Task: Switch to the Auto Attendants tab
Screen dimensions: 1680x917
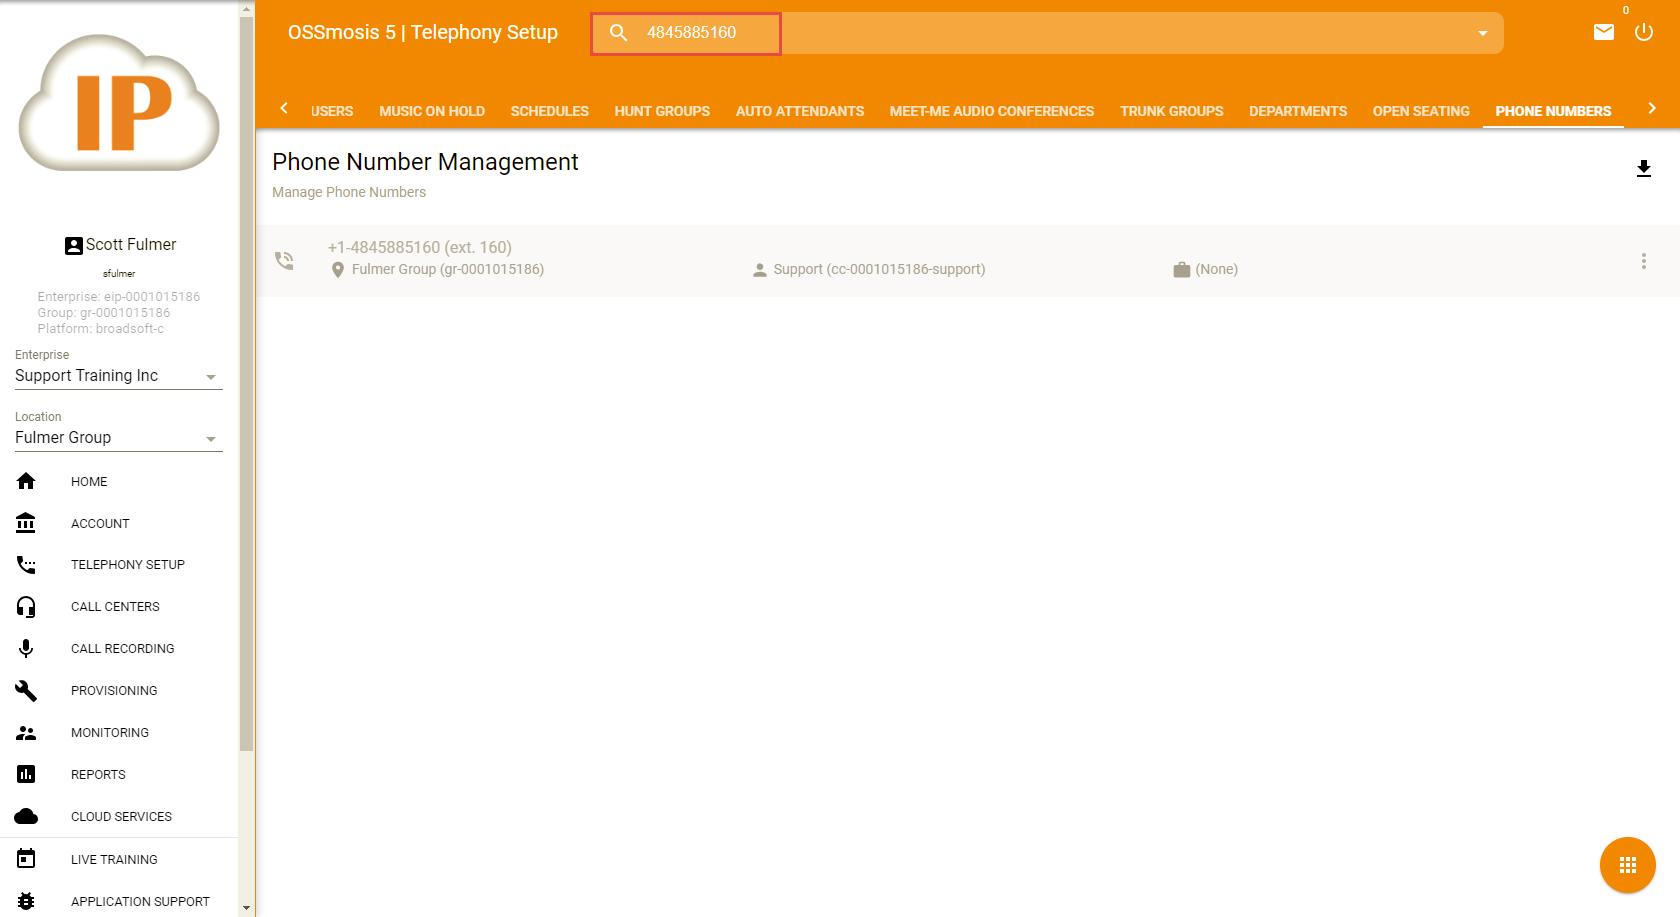Action: coord(799,111)
